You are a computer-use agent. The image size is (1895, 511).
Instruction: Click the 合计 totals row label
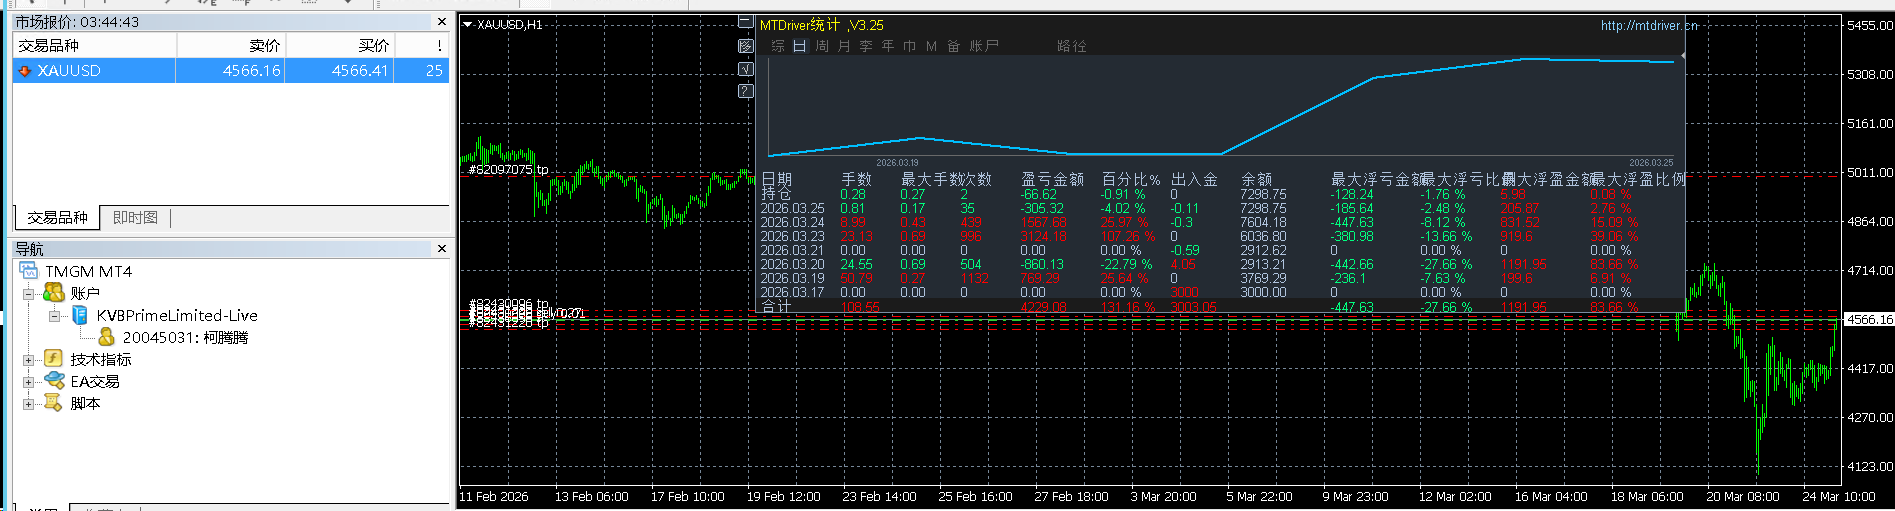[776, 306]
